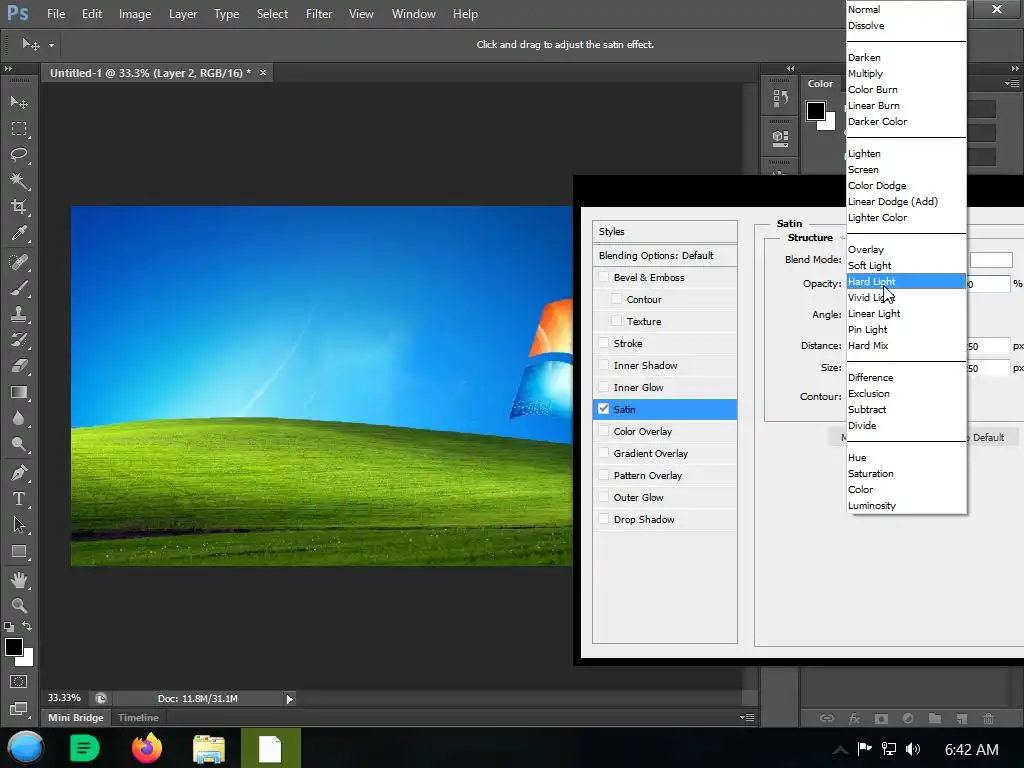Open the status bar info arrow
This screenshot has width=1024, height=768.
(x=289, y=699)
